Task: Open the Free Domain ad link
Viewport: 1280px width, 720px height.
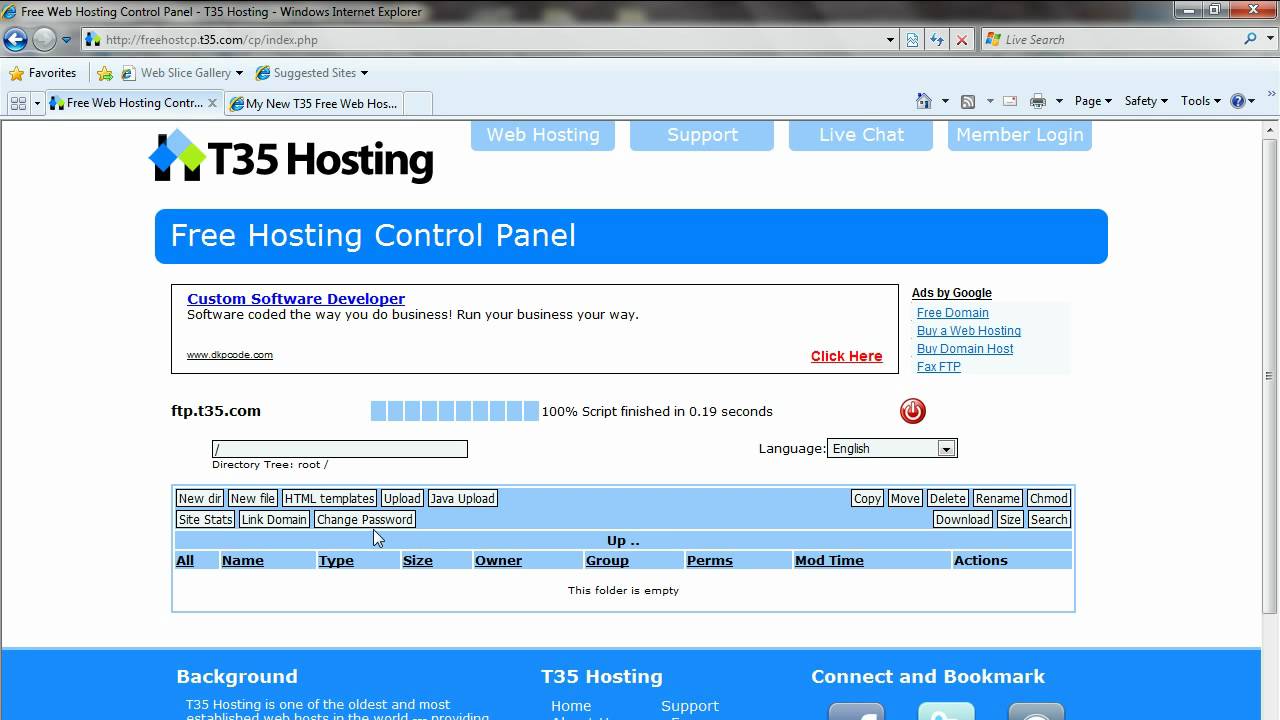Action: tap(953, 313)
